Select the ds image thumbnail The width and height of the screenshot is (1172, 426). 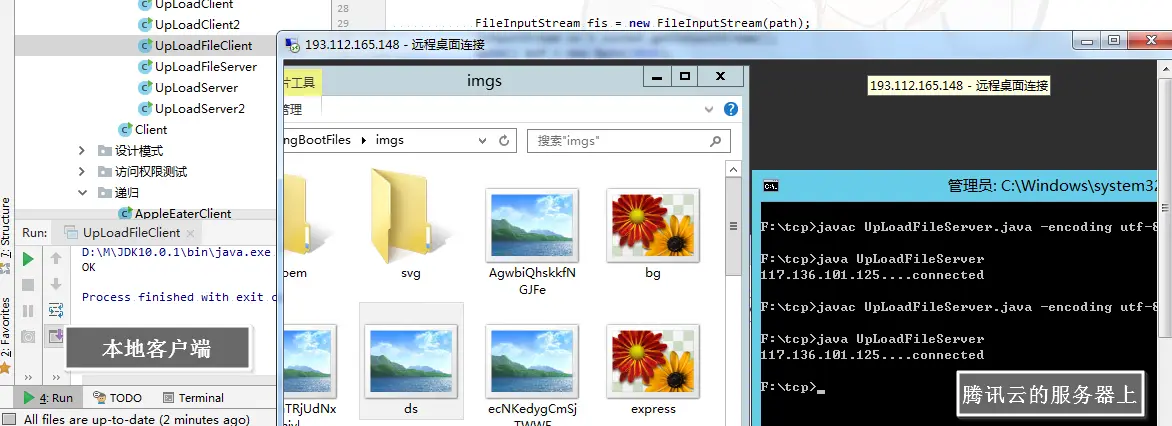click(x=410, y=360)
